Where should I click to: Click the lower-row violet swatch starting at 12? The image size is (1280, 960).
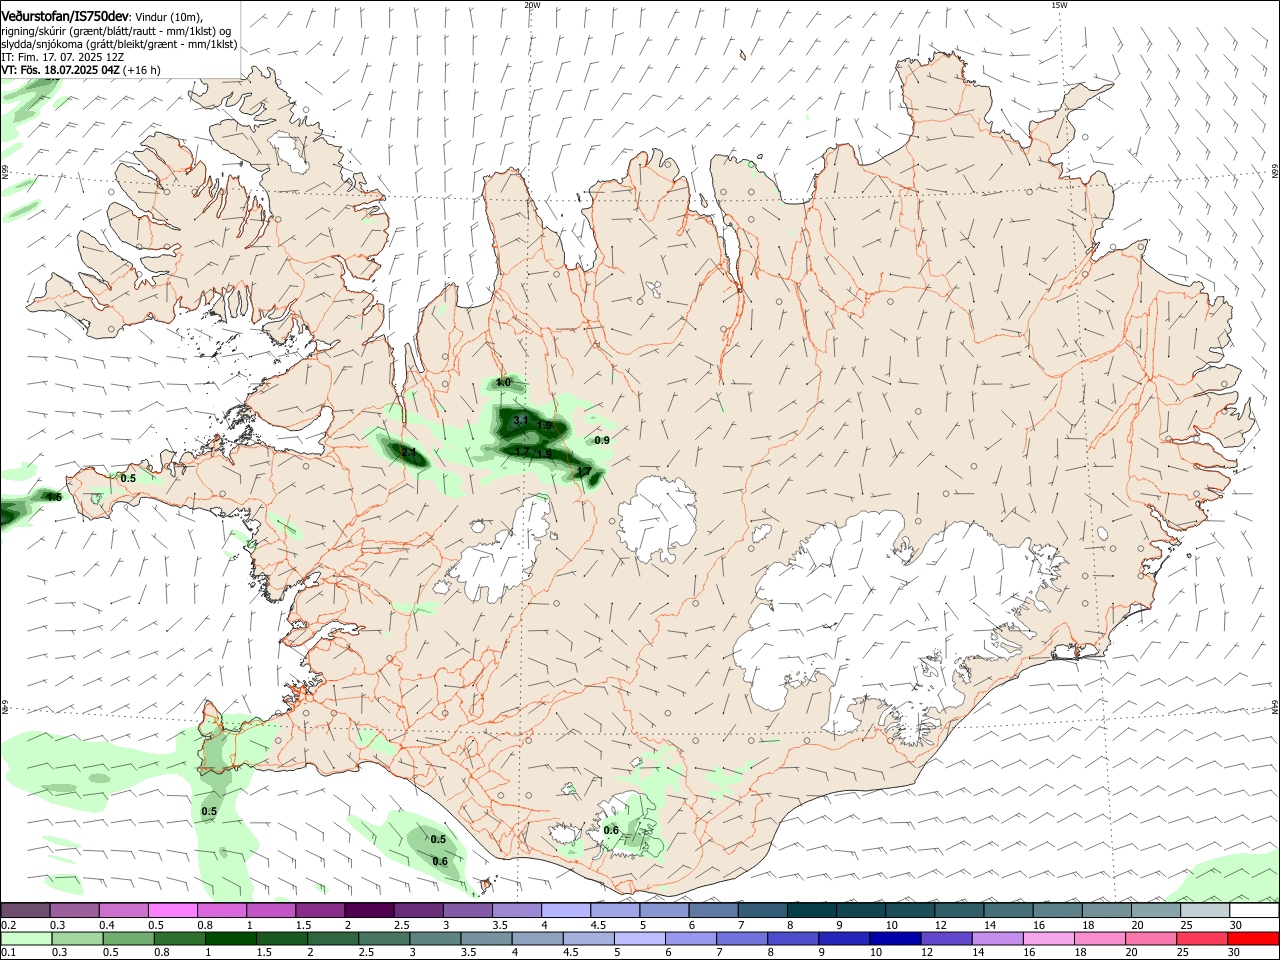click(x=946, y=938)
